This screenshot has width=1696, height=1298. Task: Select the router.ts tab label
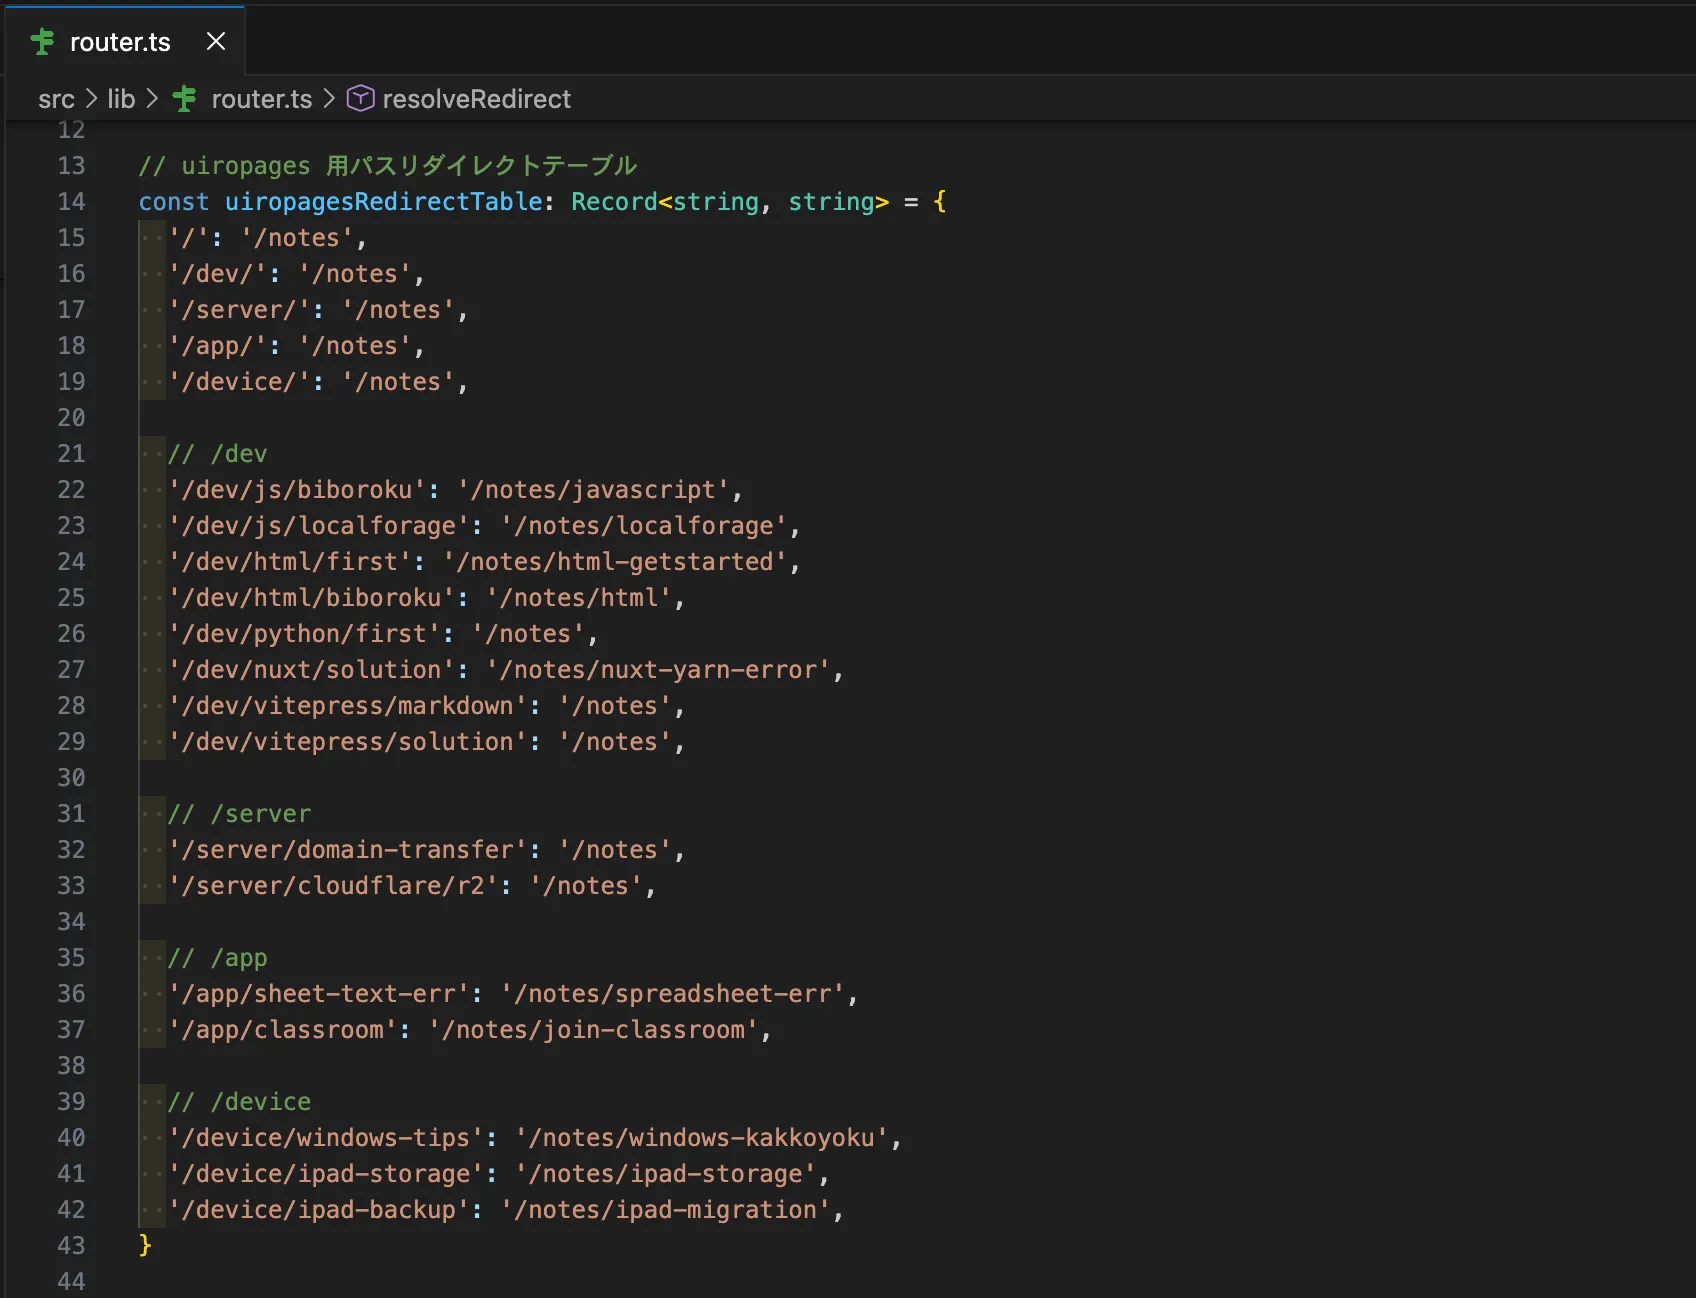coord(120,42)
